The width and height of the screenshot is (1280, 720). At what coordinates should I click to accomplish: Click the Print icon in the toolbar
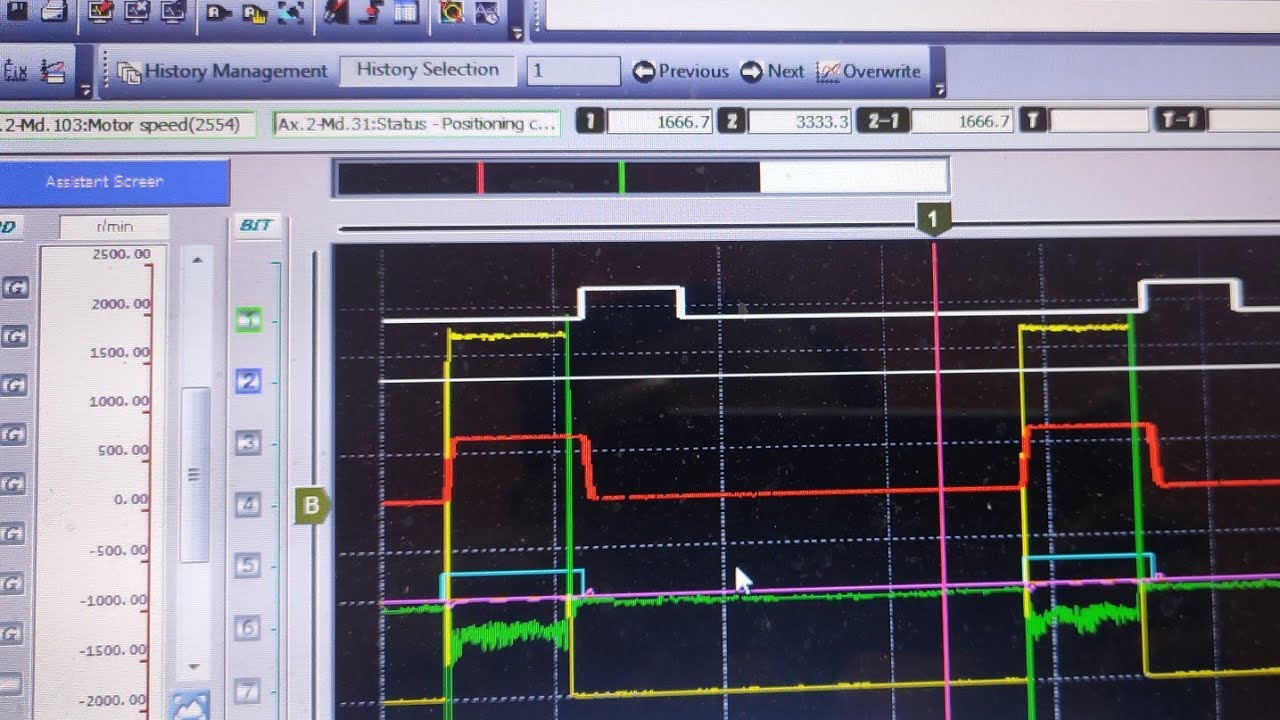(56, 10)
